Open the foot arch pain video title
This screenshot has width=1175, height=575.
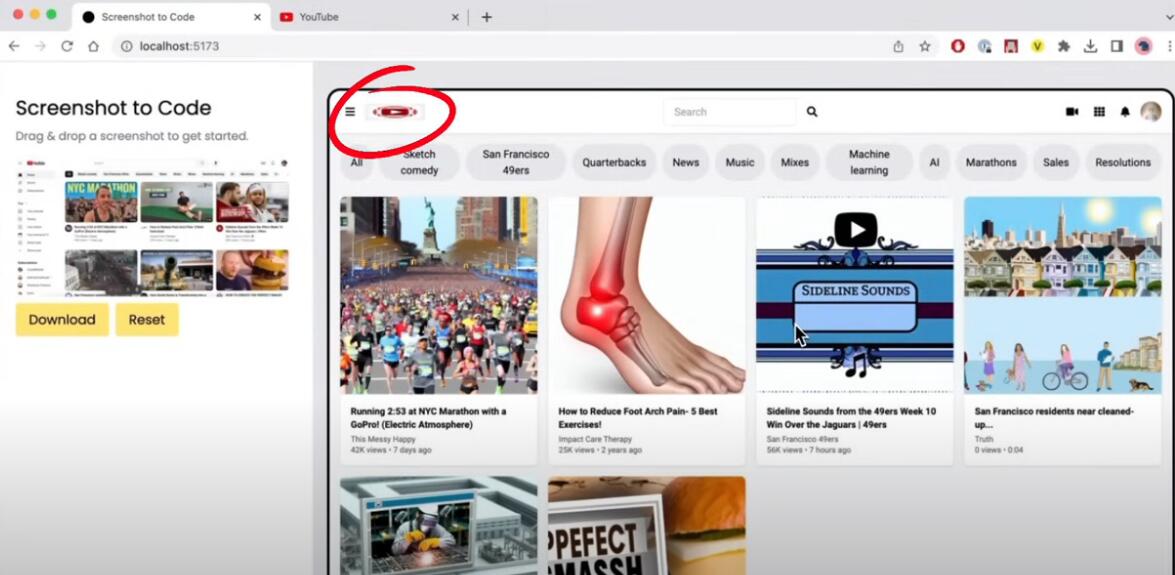637,417
